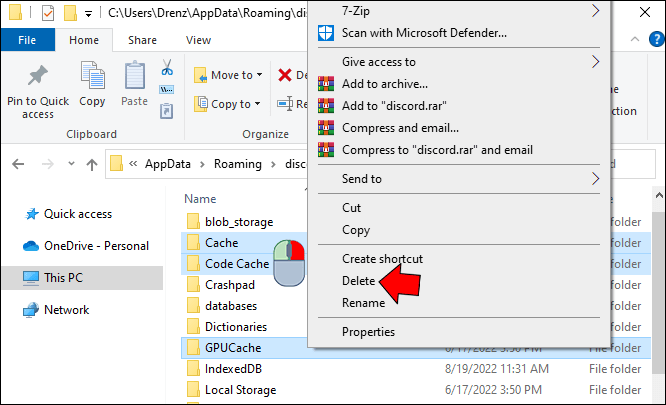Click the red X Delete ribbon icon
666x405 pixels.
tap(285, 75)
